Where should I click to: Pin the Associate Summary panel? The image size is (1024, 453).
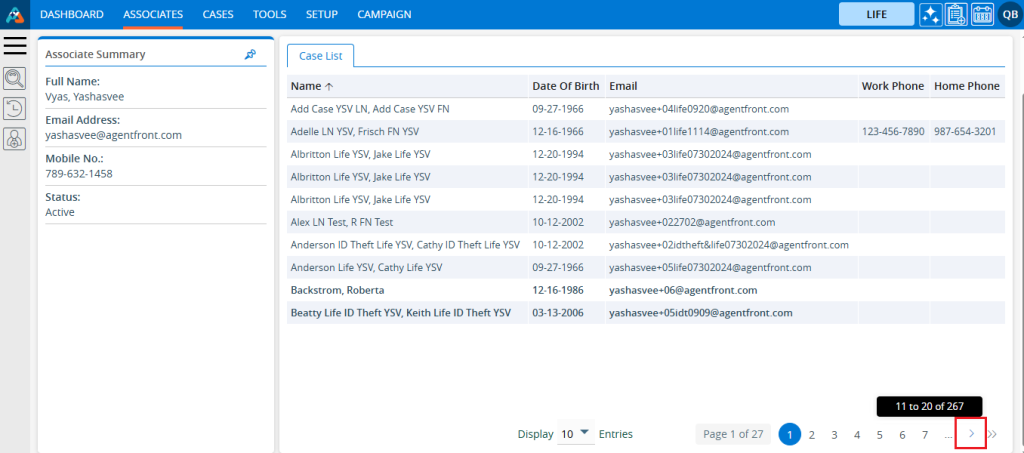(250, 55)
